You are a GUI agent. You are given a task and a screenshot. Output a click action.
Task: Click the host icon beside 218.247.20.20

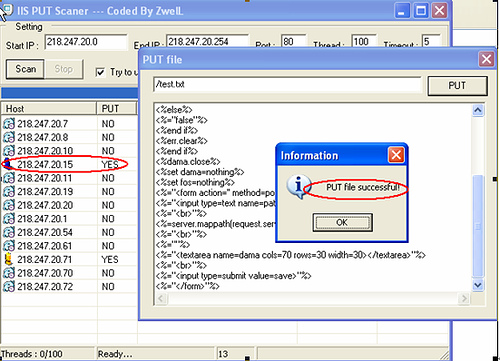tap(9, 205)
